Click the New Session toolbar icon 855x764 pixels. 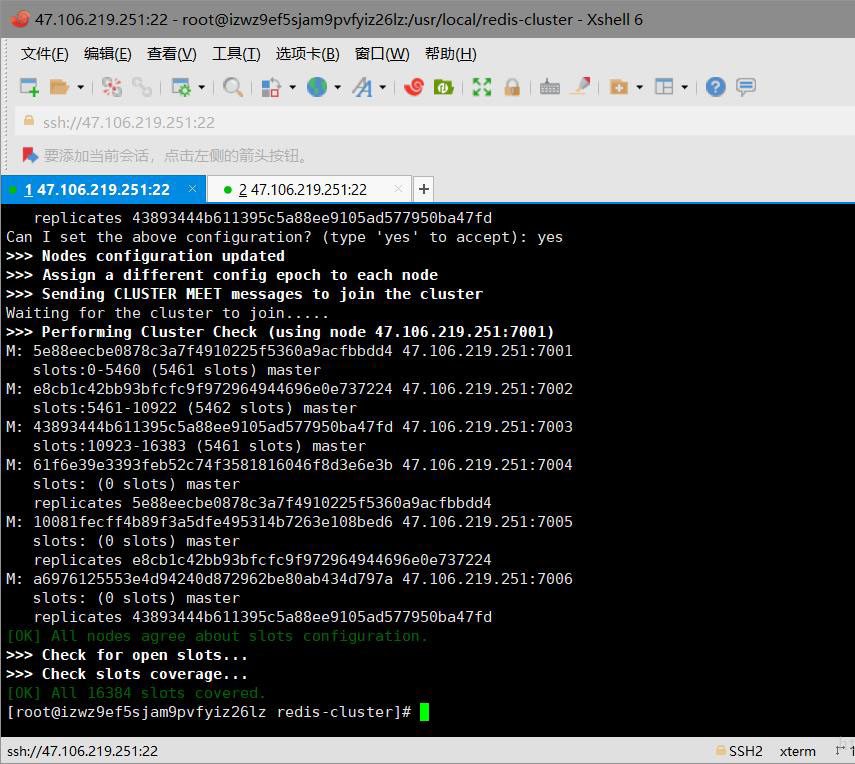click(29, 87)
